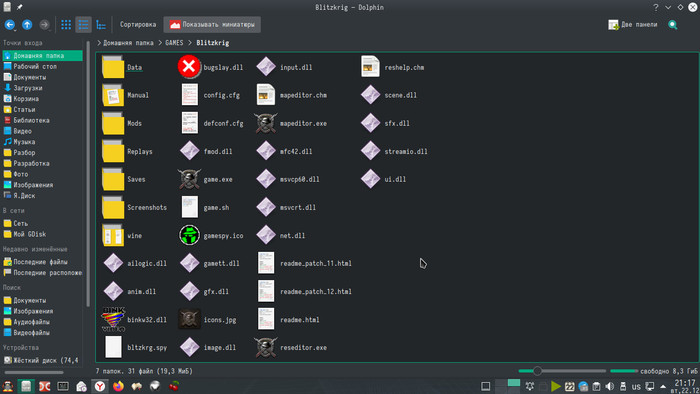
Task: Select the Manual folder icon
Action: (x=113, y=95)
